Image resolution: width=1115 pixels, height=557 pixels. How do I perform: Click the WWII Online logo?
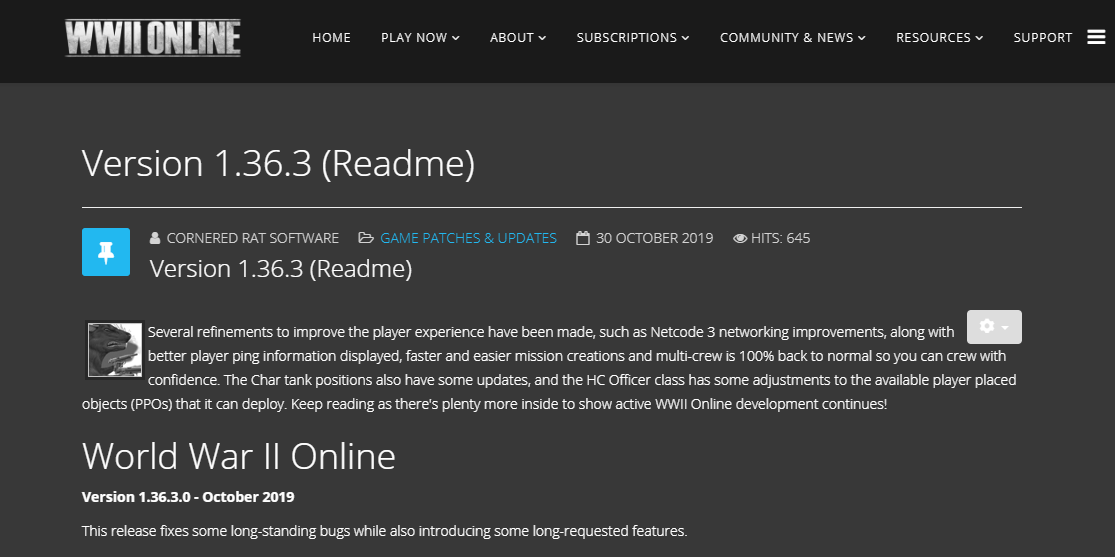152,38
